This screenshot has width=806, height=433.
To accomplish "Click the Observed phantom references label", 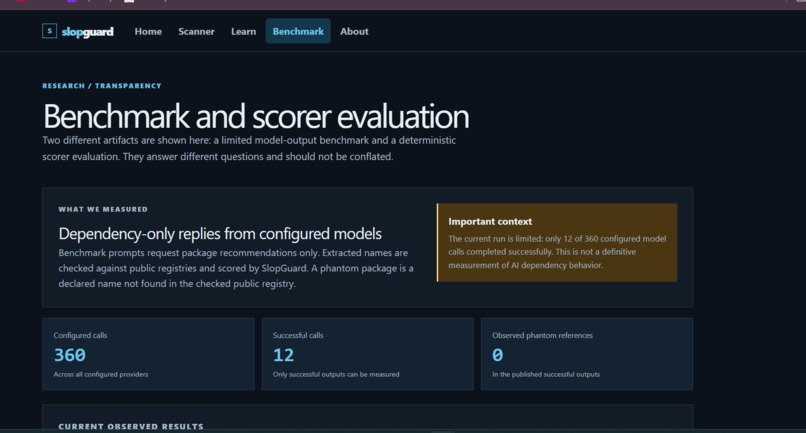I will [542, 335].
